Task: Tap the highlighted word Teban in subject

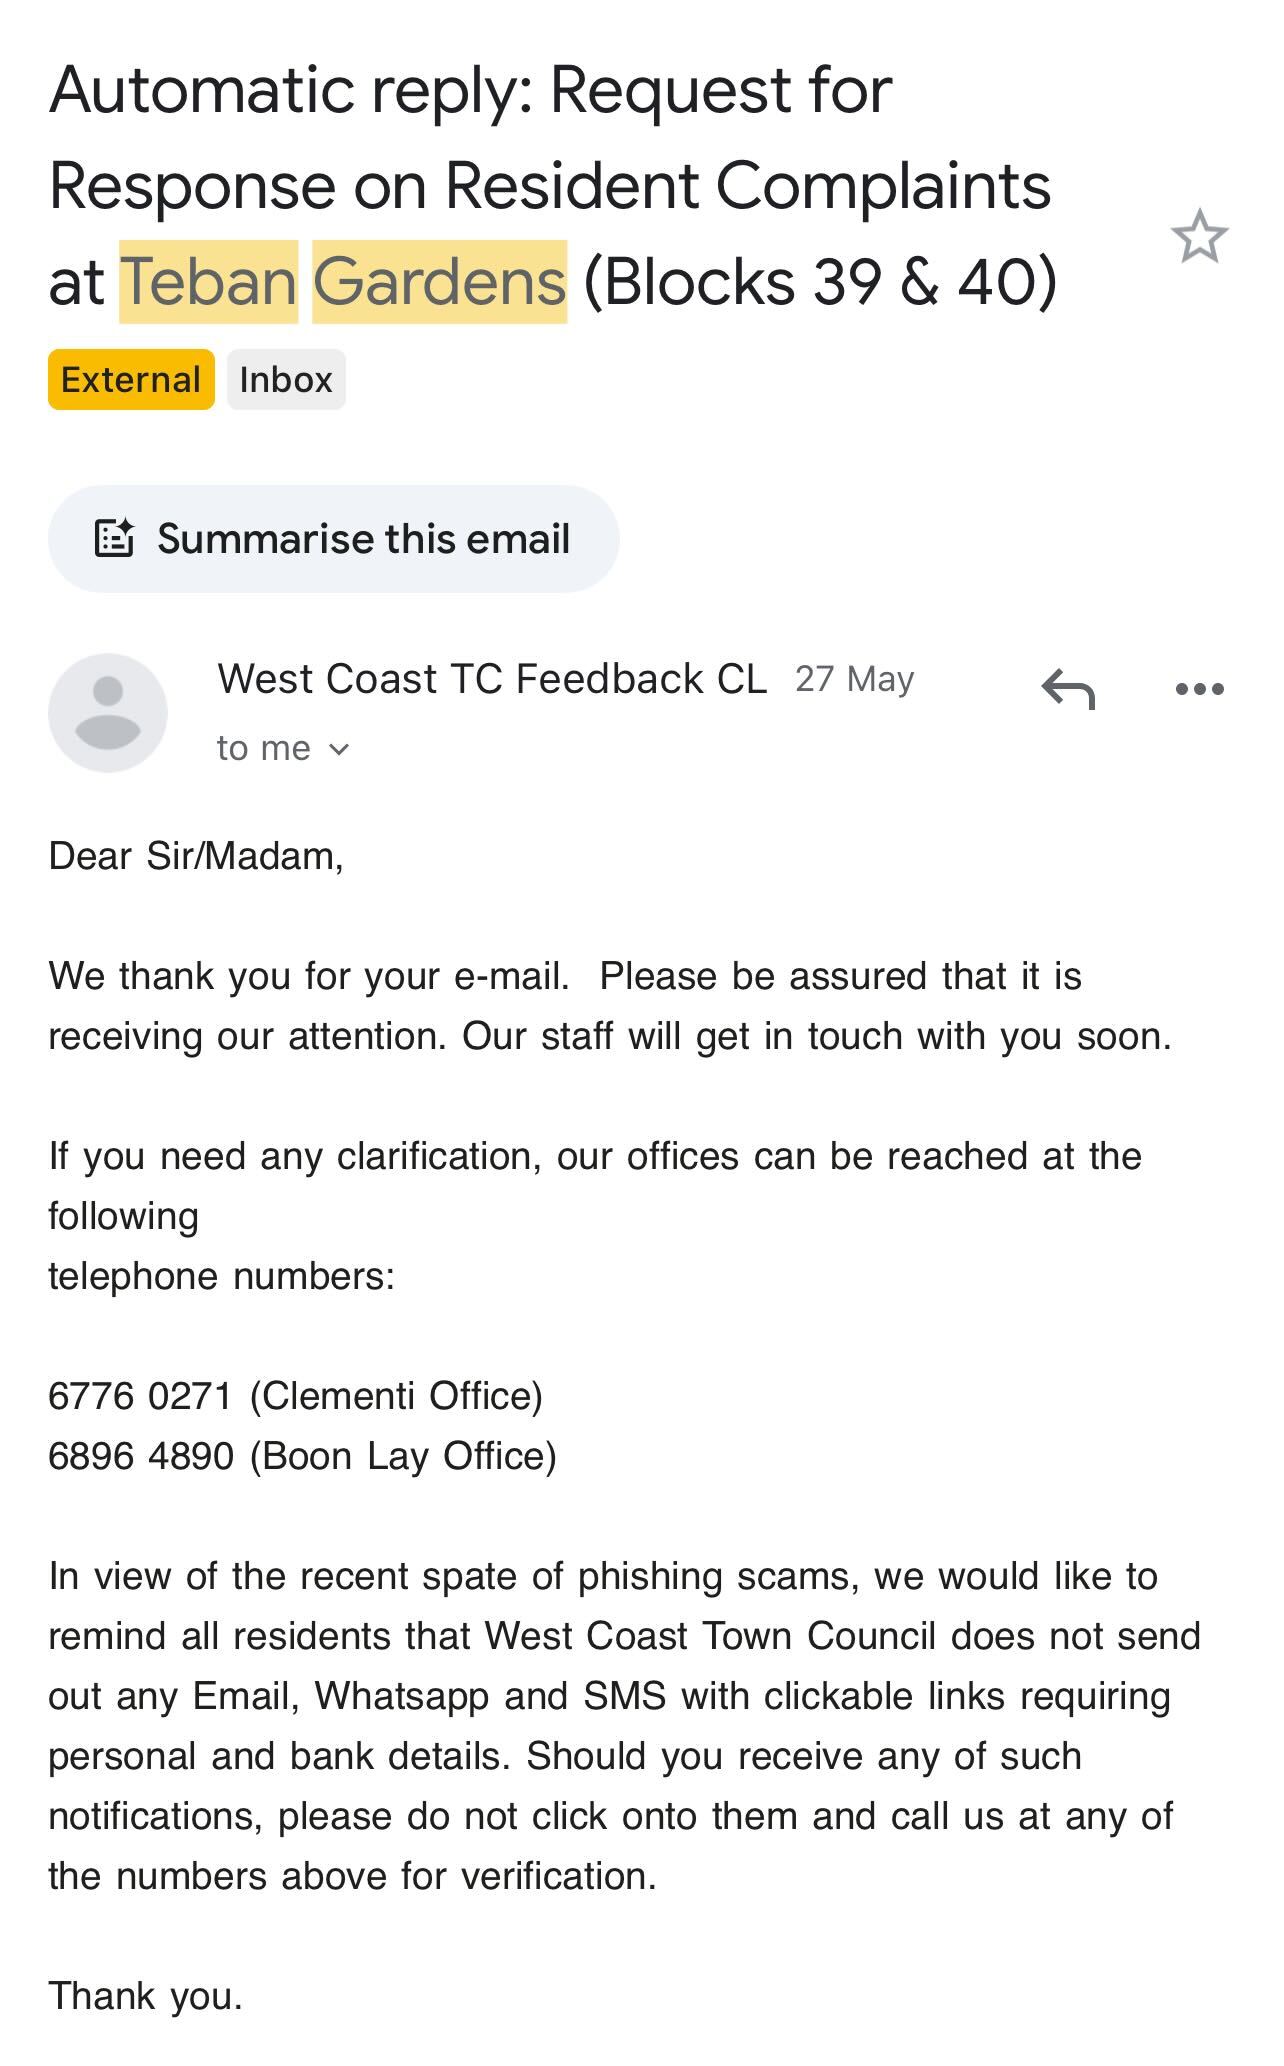Action: coord(208,282)
